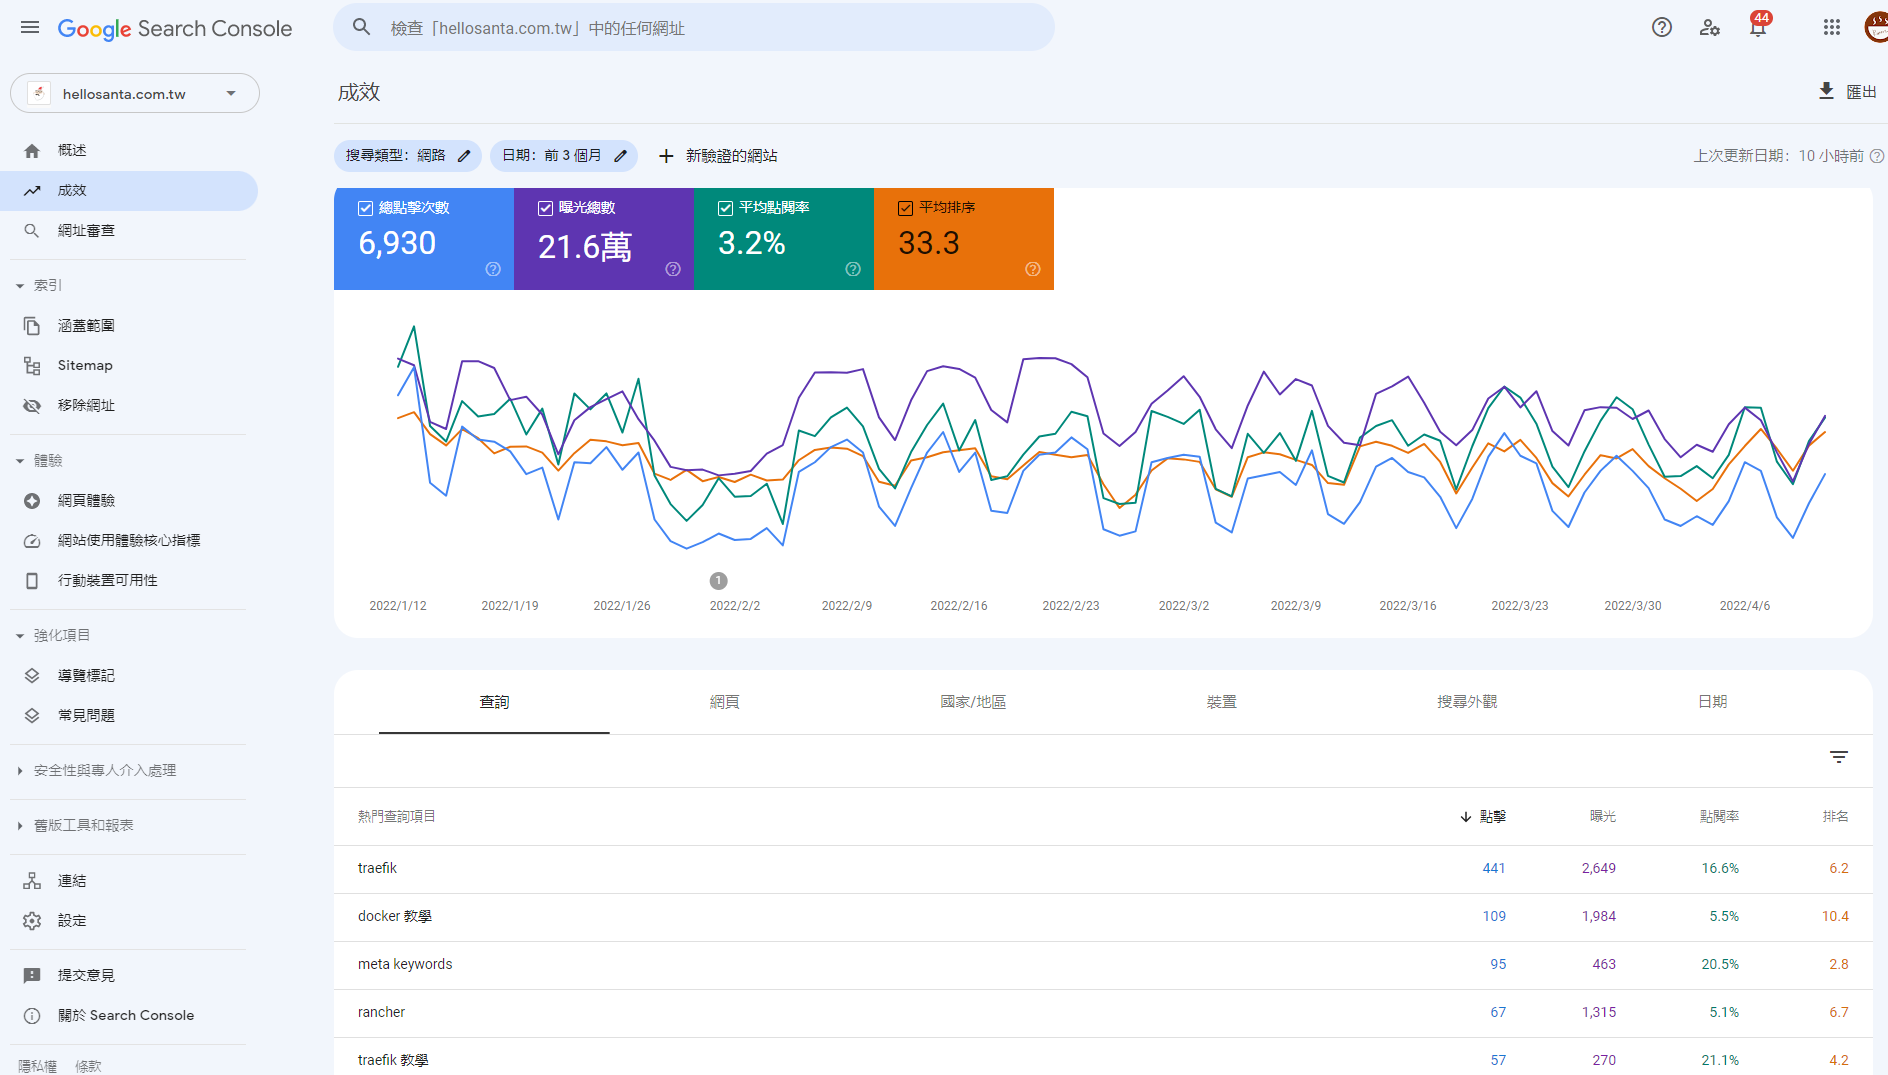Viewport: 1888px width, 1075px height.
Task: Click the 隱私權 footer link
Action: 37,1066
